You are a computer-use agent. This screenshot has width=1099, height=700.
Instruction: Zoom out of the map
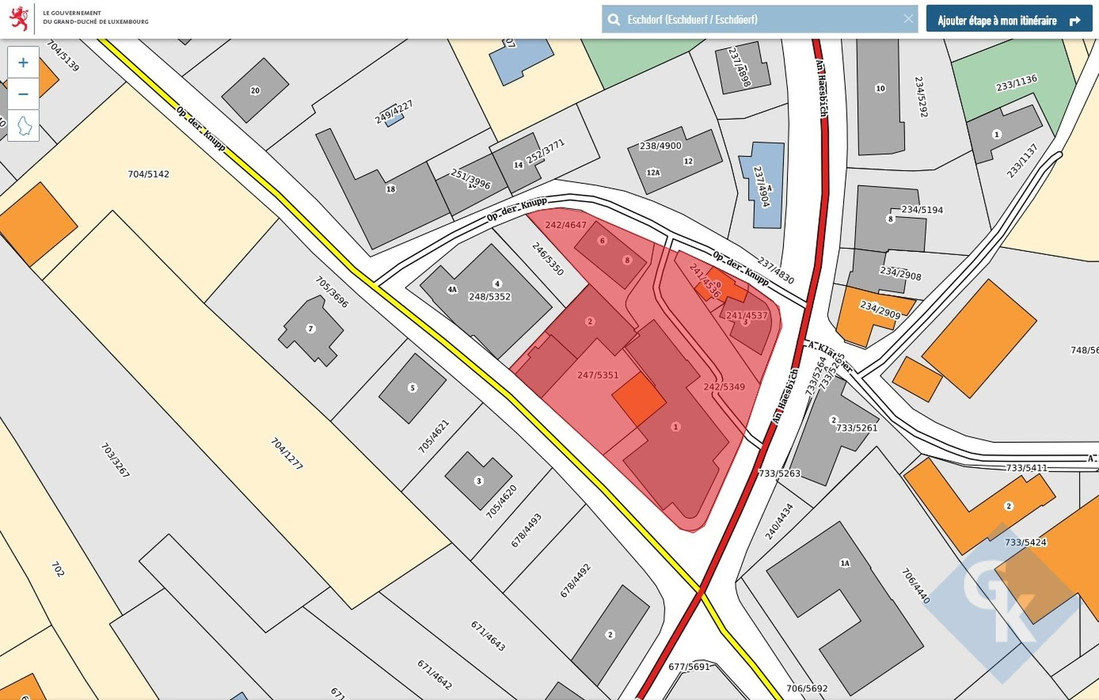23,93
